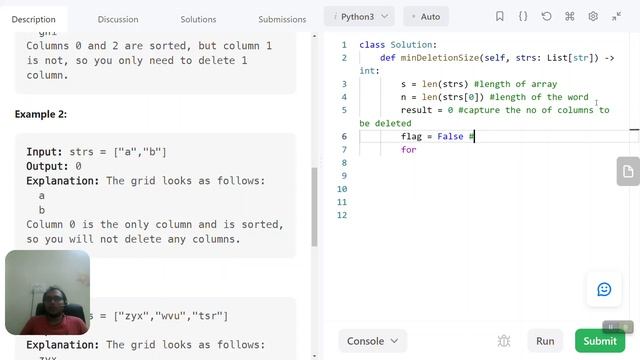This screenshot has width=640, height=360.
Task: Expand the Console panel
Action: click(x=372, y=341)
